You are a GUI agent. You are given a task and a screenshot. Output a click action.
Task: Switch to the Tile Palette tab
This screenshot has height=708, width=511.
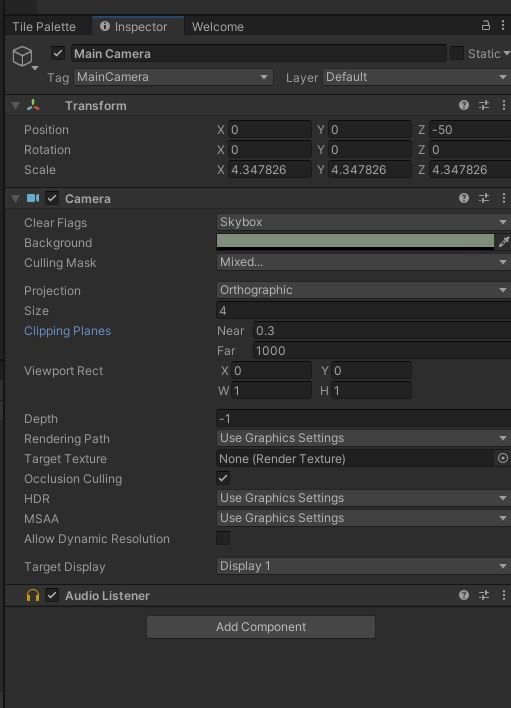click(44, 27)
